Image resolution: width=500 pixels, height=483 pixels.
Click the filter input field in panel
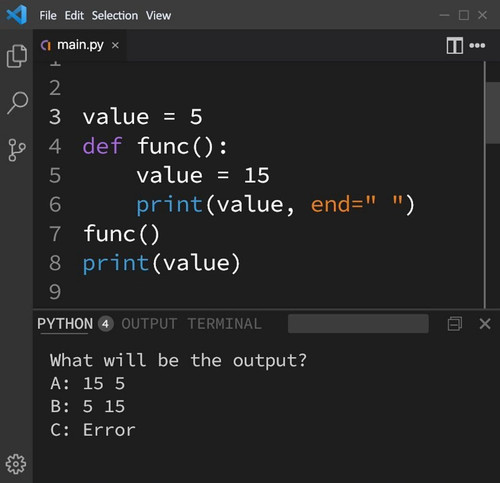pos(358,324)
